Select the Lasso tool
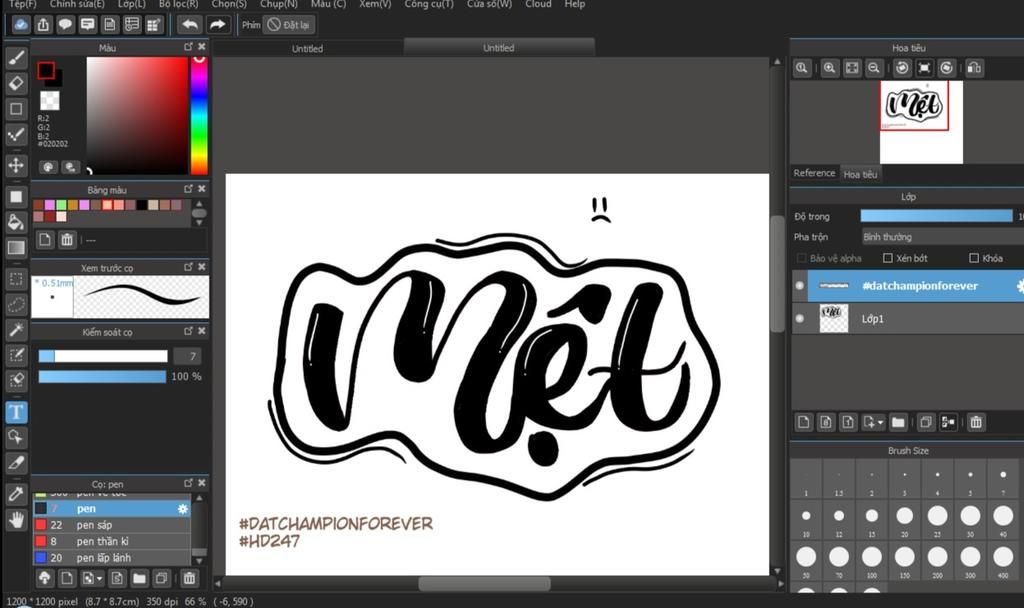 [x=16, y=304]
